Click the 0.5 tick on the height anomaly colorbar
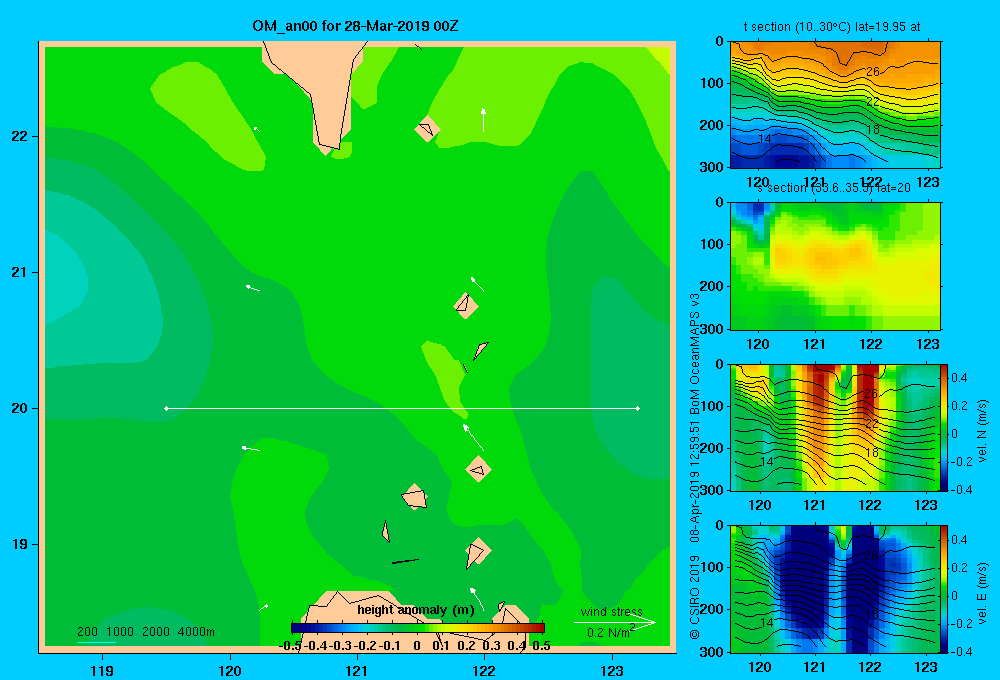Image resolution: width=1000 pixels, height=680 pixels. [x=541, y=646]
